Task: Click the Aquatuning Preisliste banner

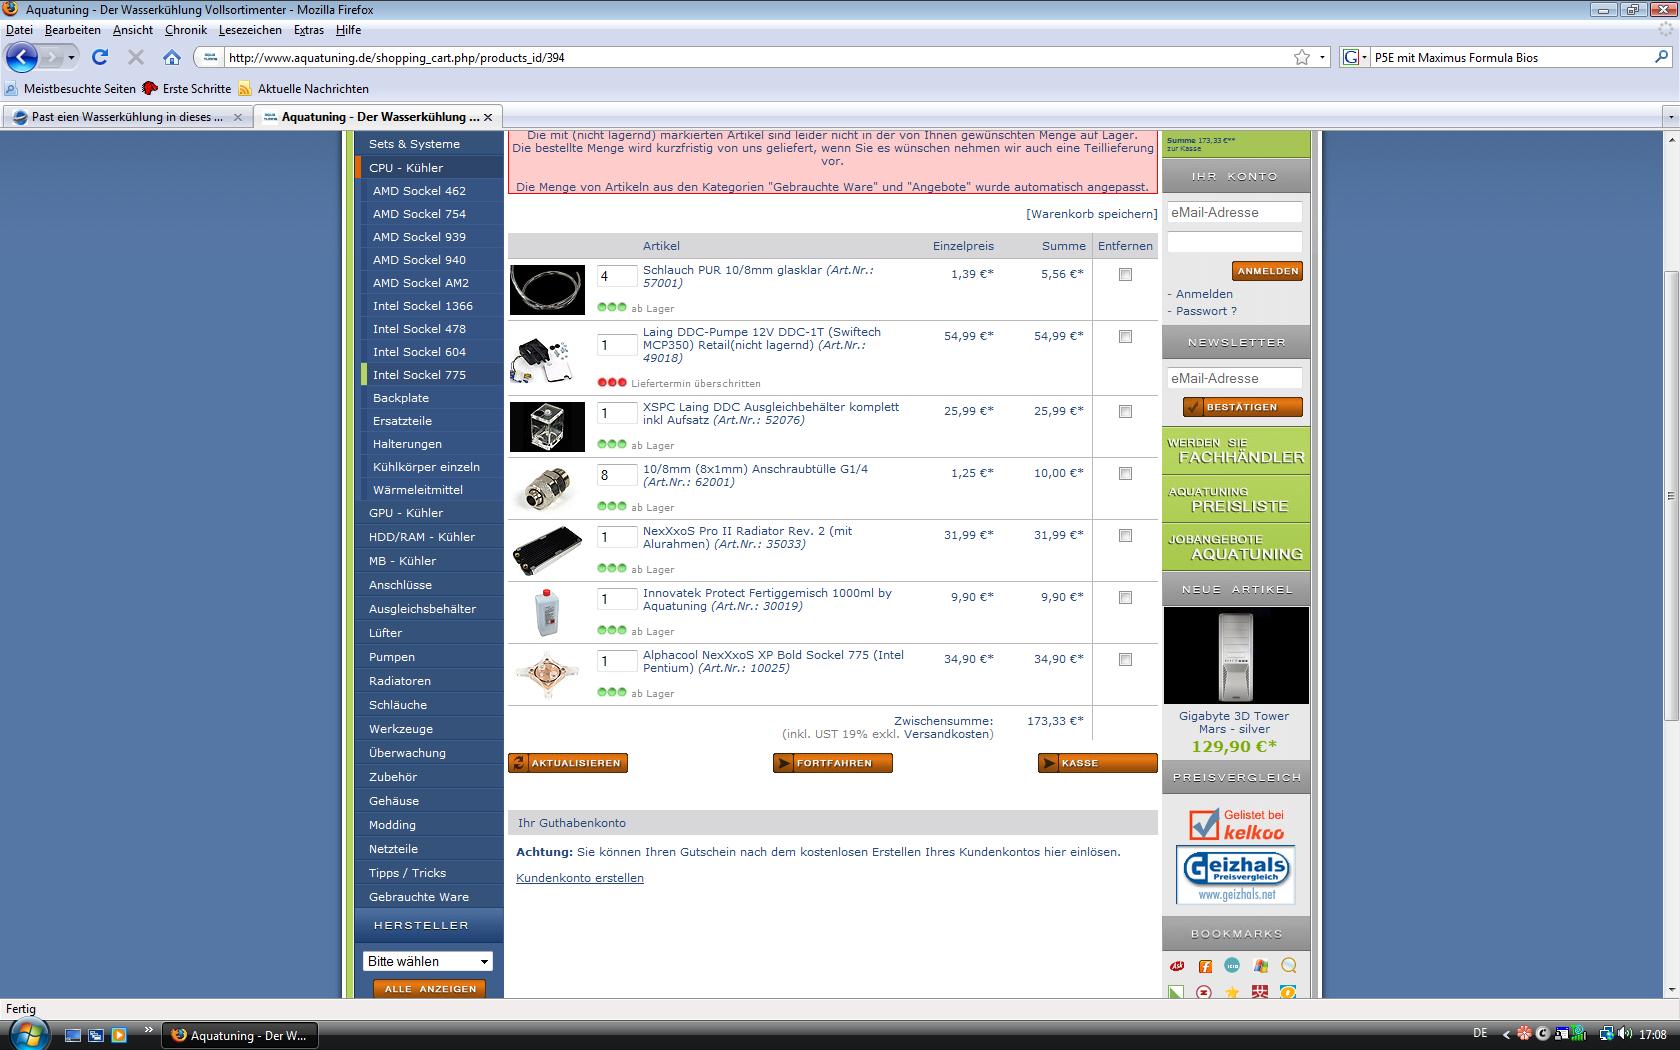Action: pyautogui.click(x=1236, y=499)
